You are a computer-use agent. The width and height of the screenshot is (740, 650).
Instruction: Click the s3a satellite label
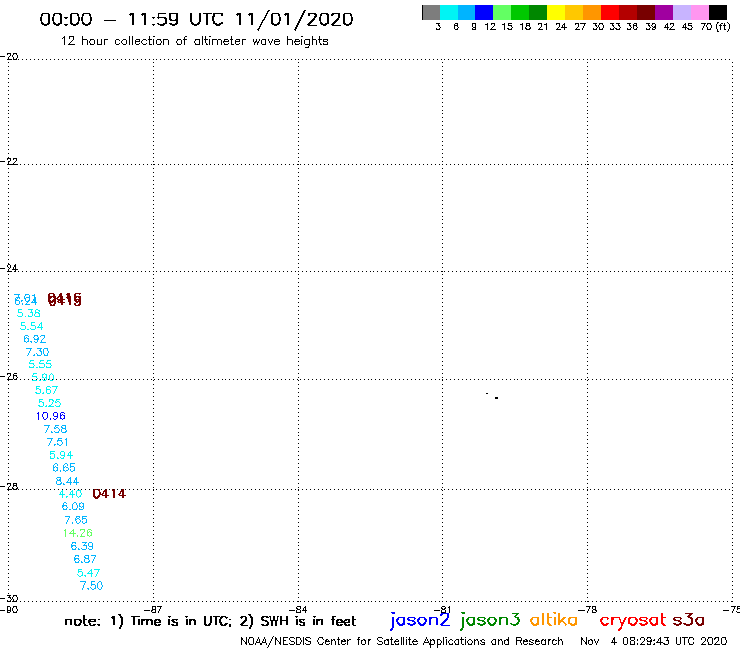(689, 620)
